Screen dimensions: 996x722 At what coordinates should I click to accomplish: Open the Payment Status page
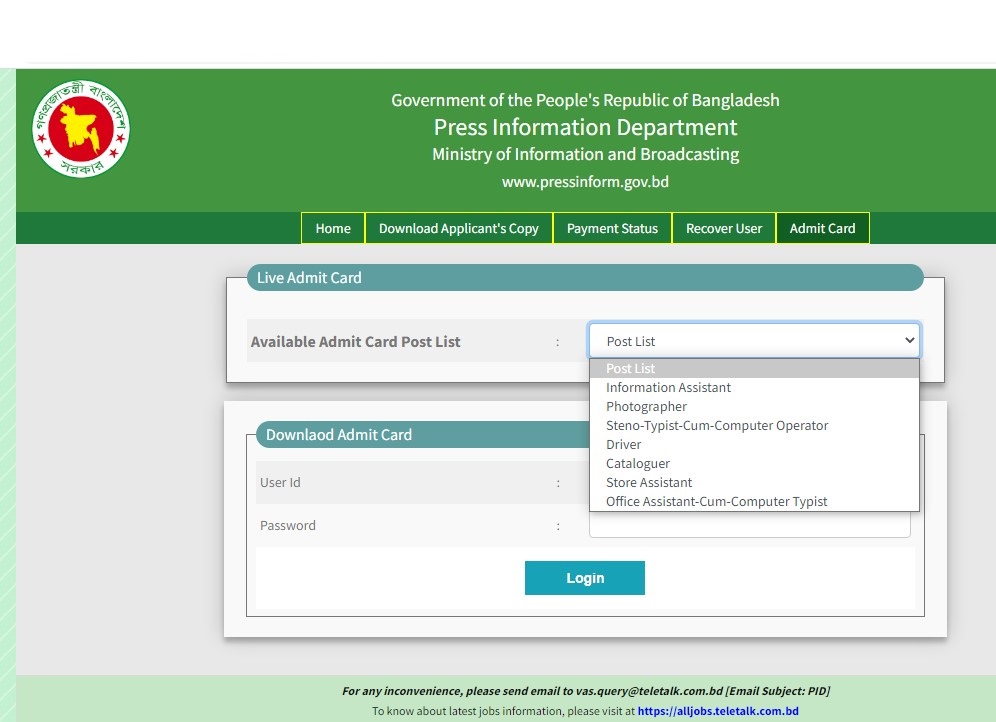[612, 228]
